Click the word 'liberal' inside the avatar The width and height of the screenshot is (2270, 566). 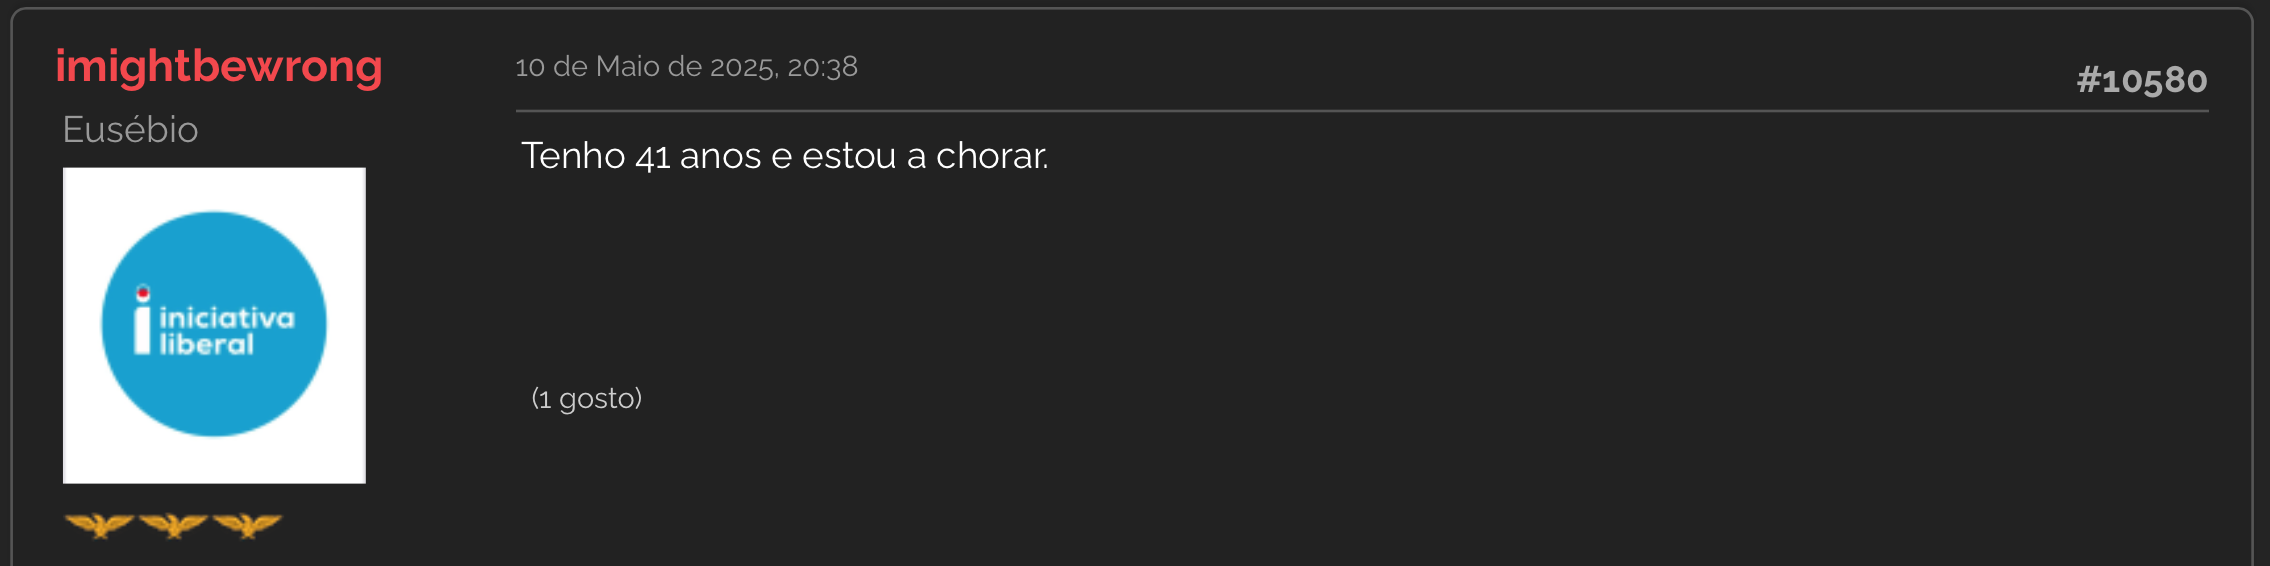[x=207, y=344]
